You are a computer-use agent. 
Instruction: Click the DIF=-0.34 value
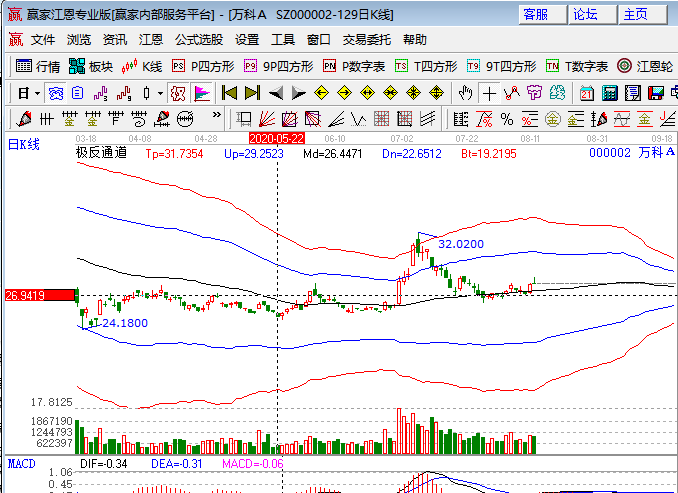(x=104, y=464)
